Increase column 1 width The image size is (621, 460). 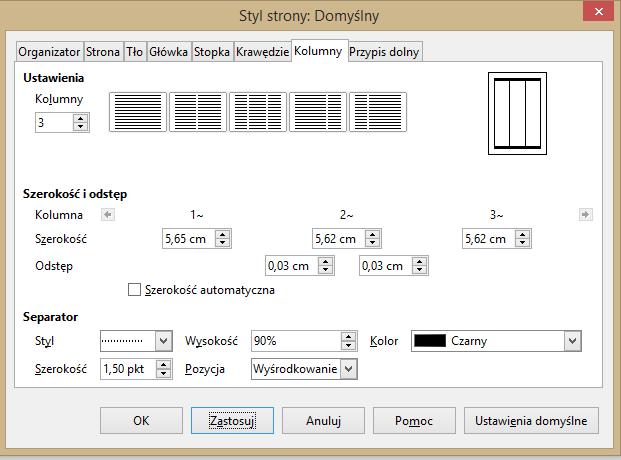point(223,235)
